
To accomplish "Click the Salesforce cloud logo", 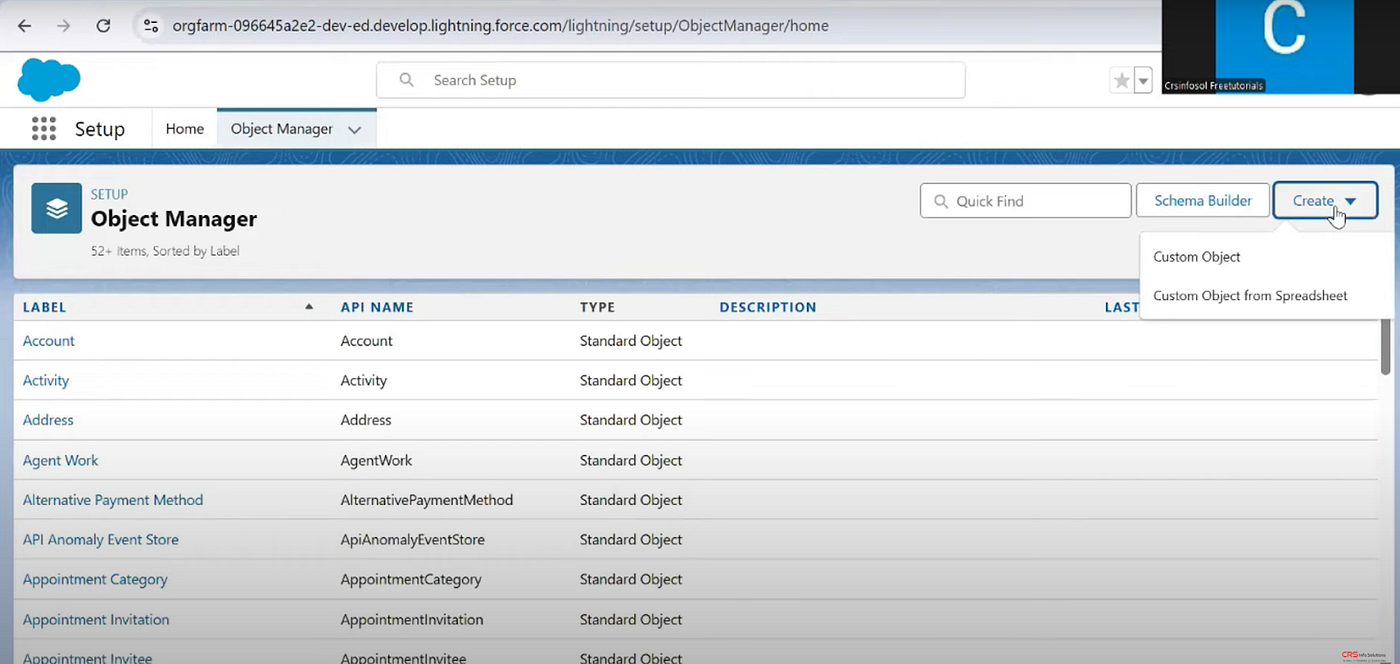I will (49, 80).
